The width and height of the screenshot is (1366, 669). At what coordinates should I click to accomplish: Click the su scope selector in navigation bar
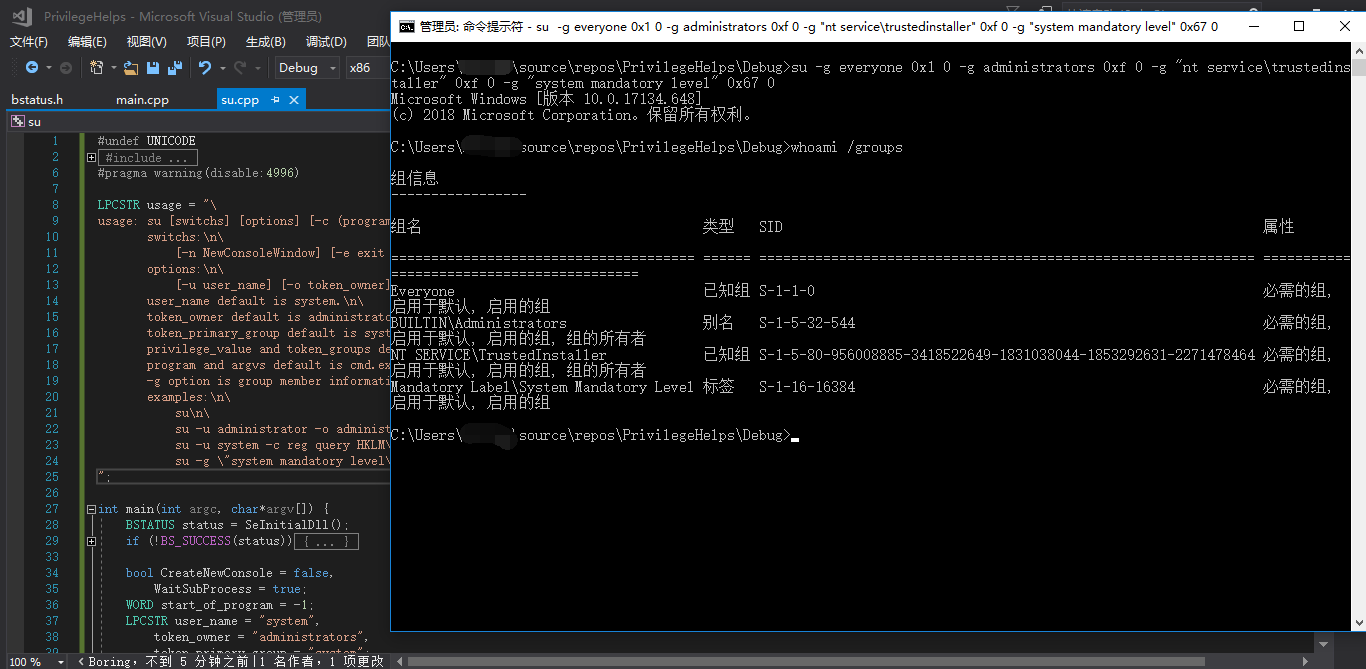[198, 121]
